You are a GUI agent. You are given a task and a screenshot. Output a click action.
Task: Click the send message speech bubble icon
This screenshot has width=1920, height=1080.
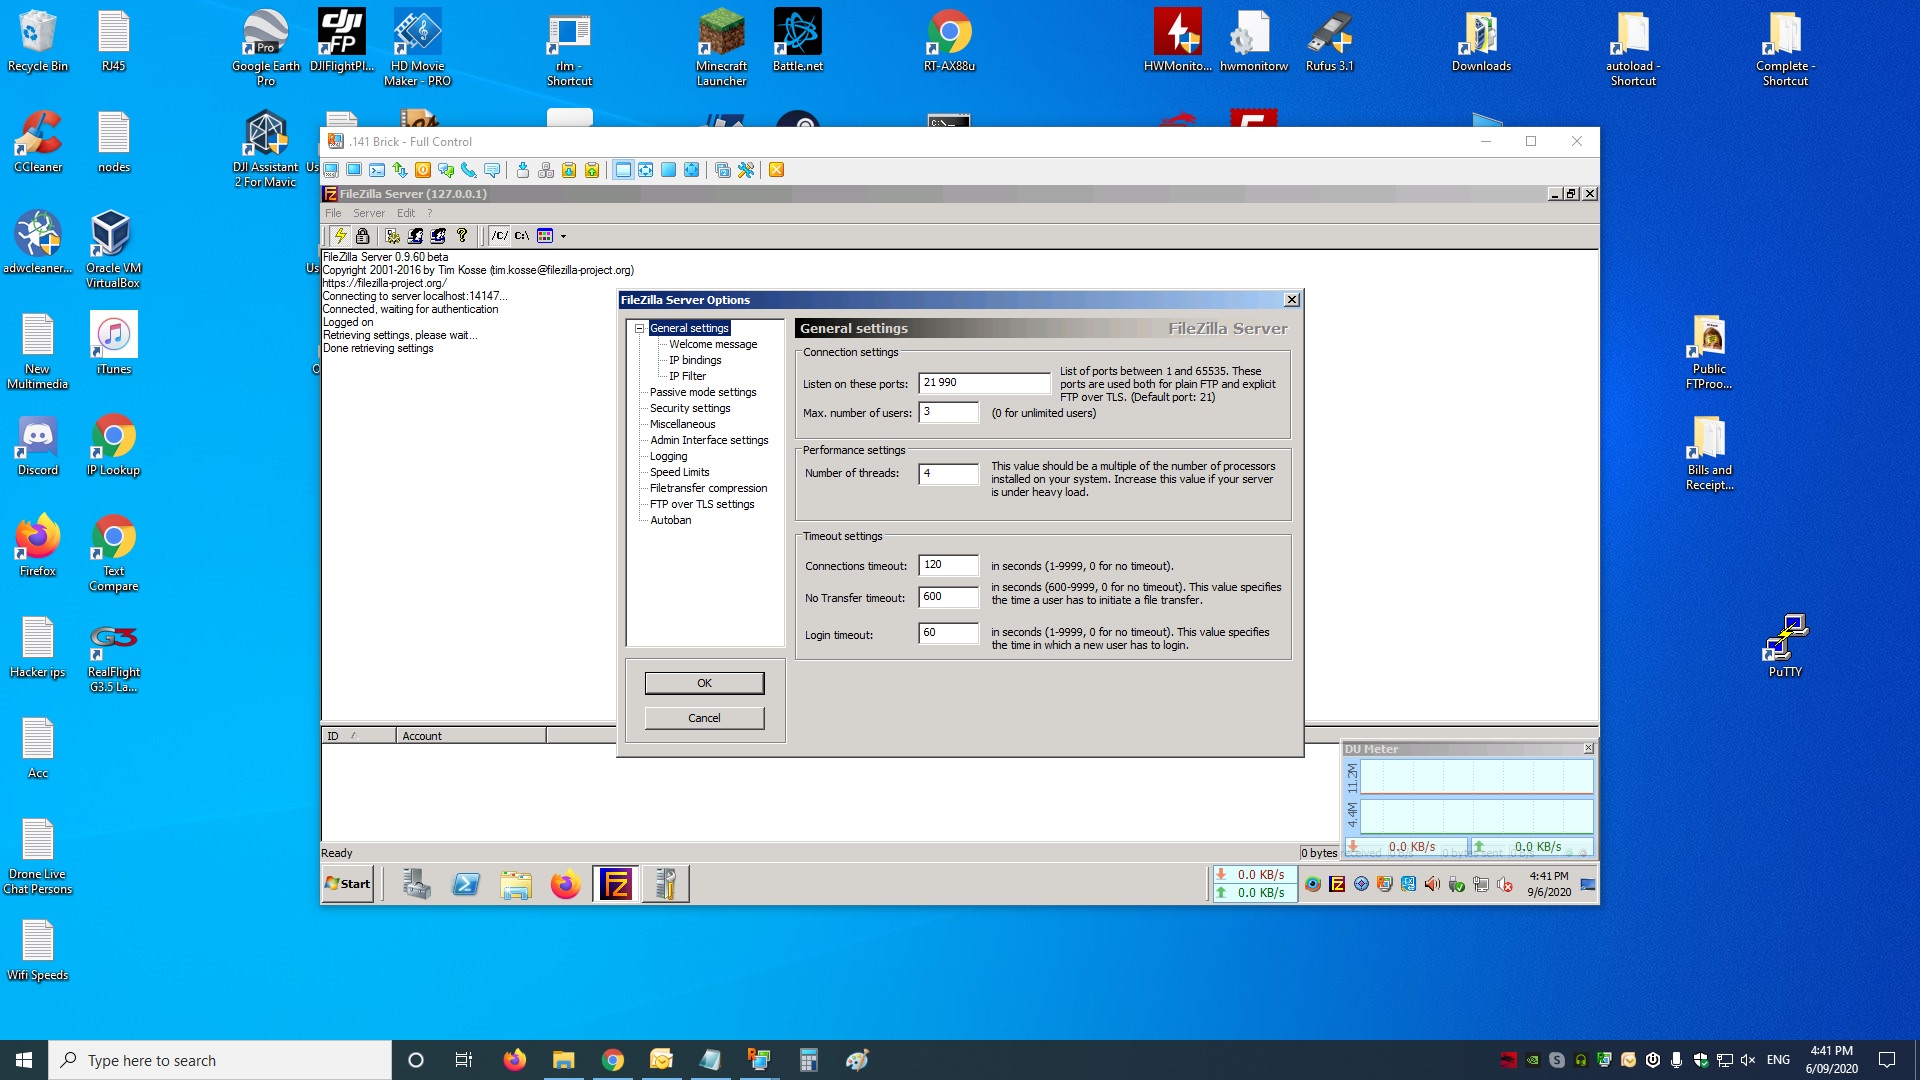[x=492, y=170]
